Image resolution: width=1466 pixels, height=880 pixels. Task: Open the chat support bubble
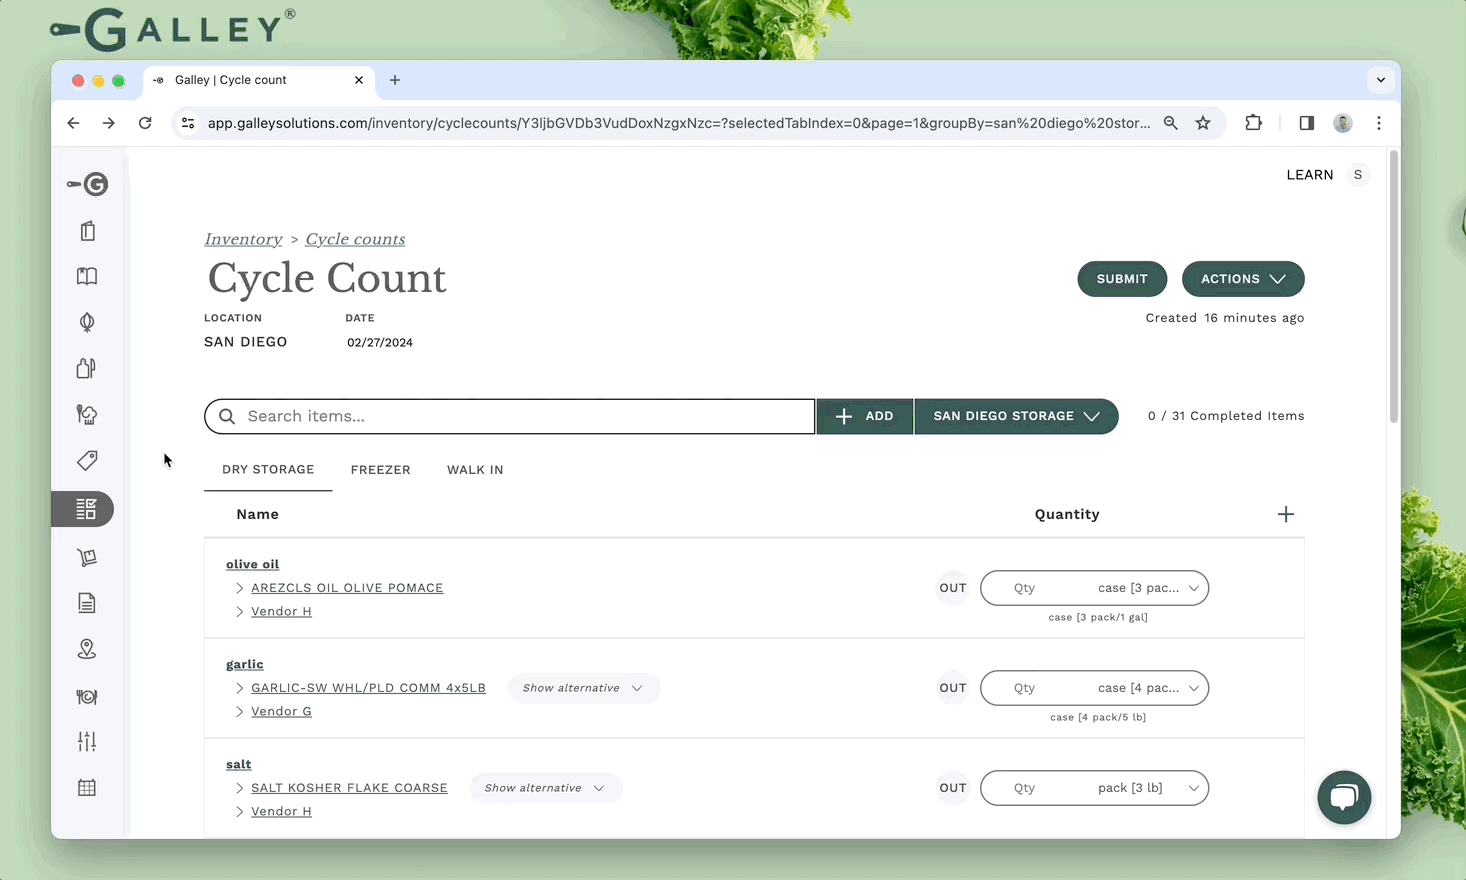click(1343, 797)
